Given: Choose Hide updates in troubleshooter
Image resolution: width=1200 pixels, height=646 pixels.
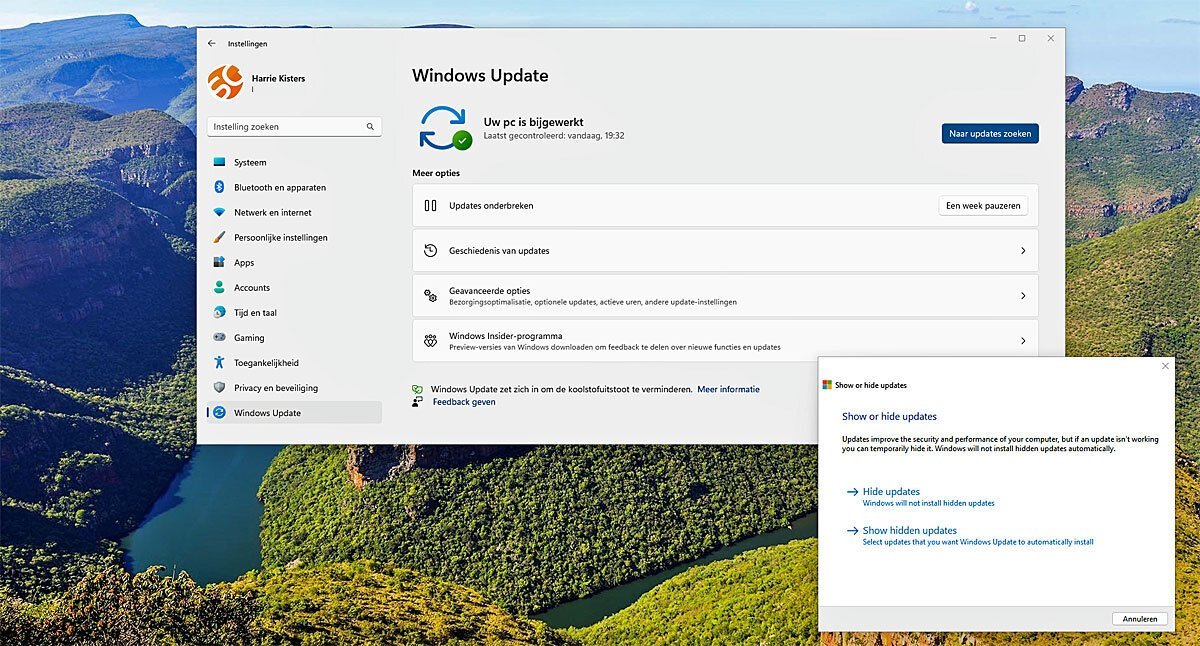Looking at the screenshot, I should 891,492.
